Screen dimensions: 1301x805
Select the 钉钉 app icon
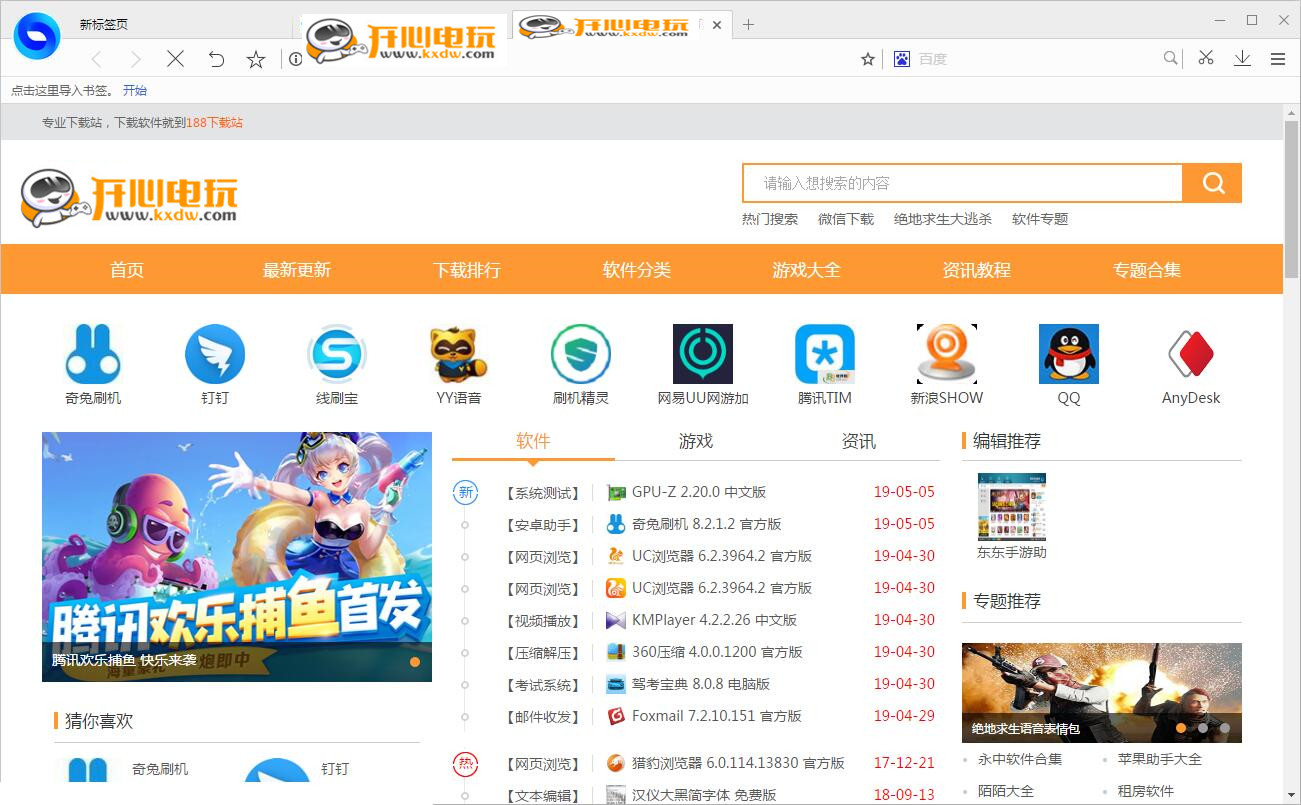215,353
